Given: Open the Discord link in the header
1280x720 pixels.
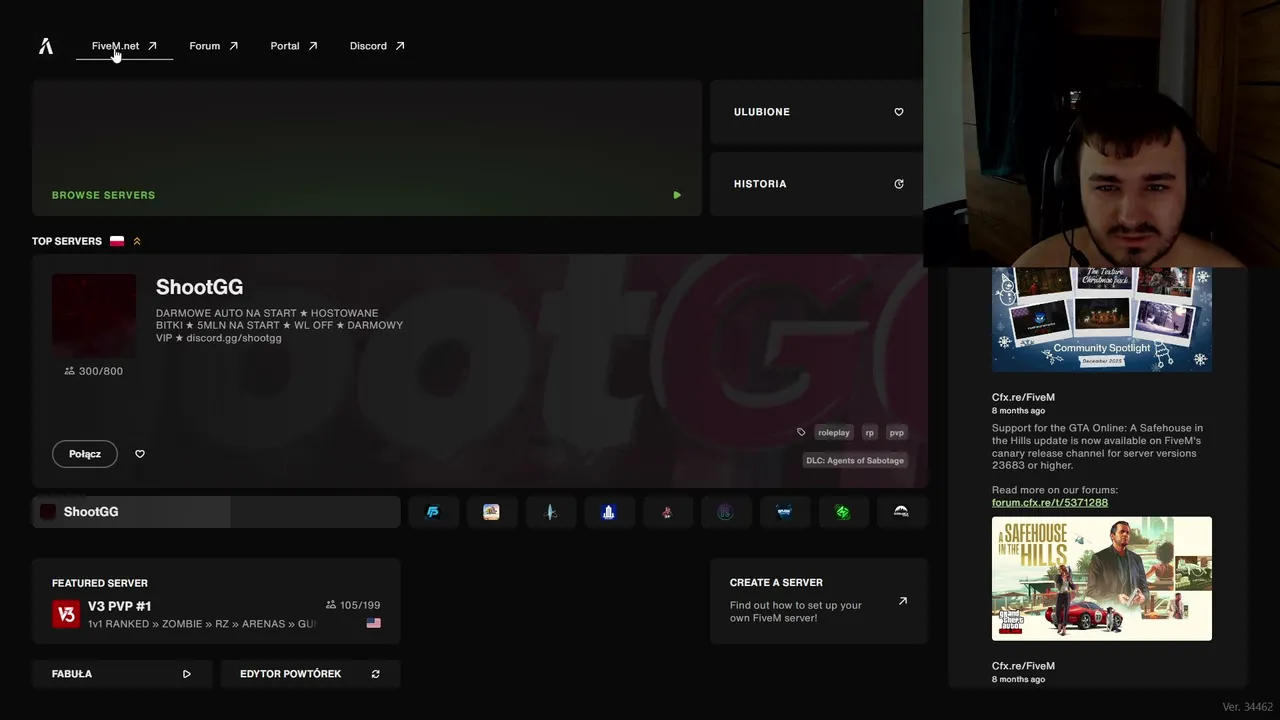Looking at the screenshot, I should point(377,46).
